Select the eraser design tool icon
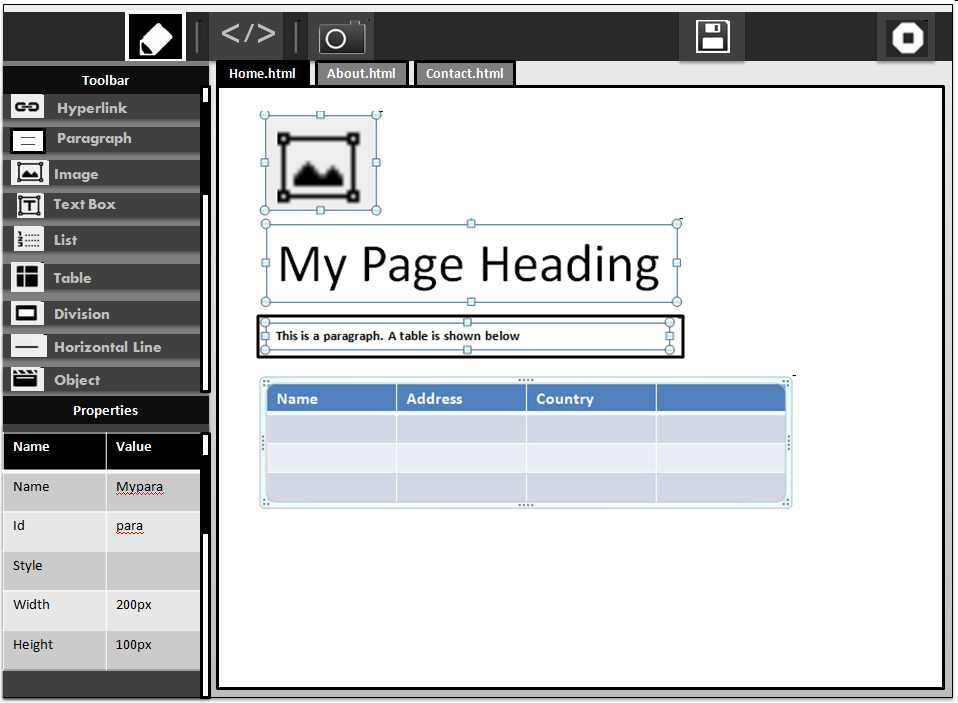 pyautogui.click(x=155, y=37)
